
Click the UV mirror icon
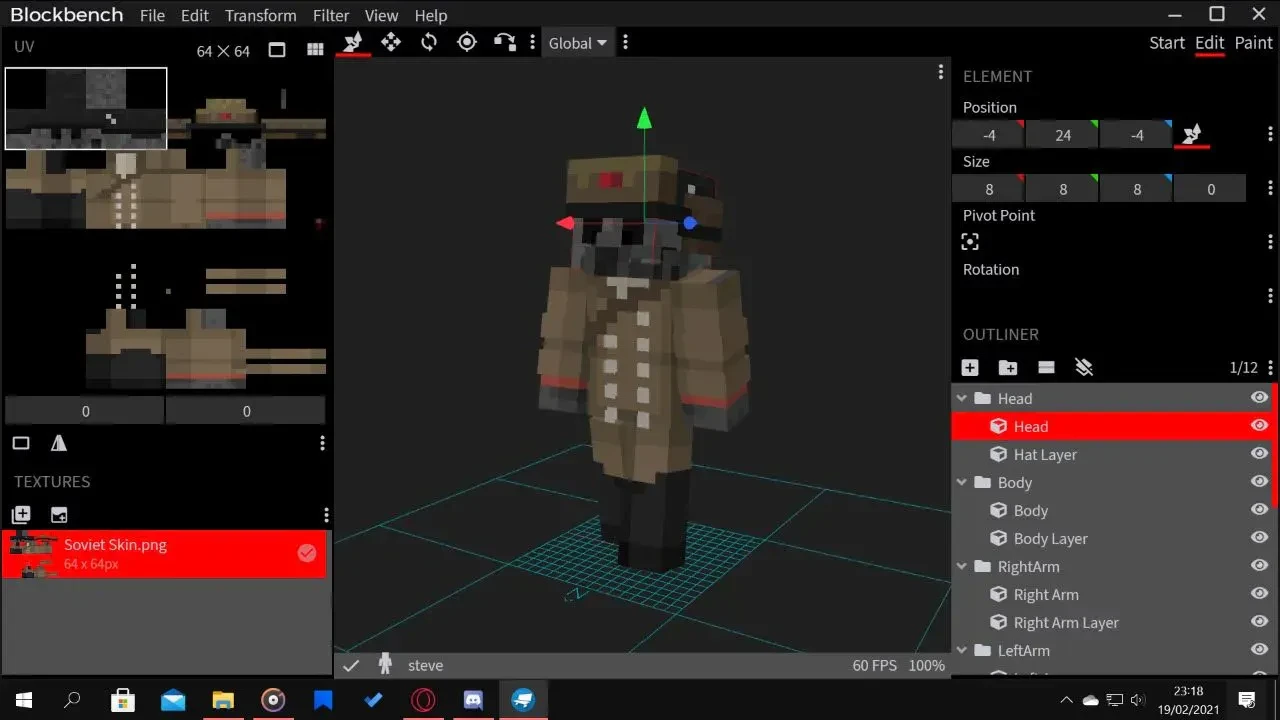[x=59, y=443]
